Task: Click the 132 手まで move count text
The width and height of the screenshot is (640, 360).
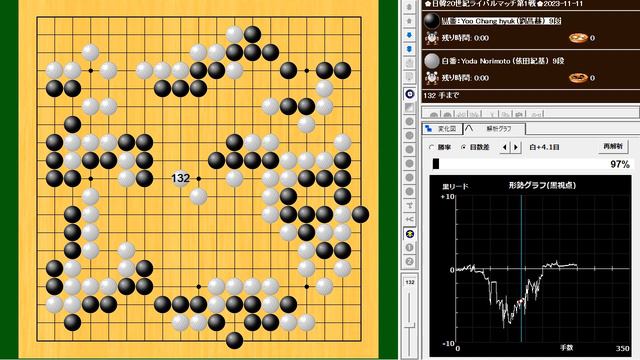Action: tap(441, 95)
